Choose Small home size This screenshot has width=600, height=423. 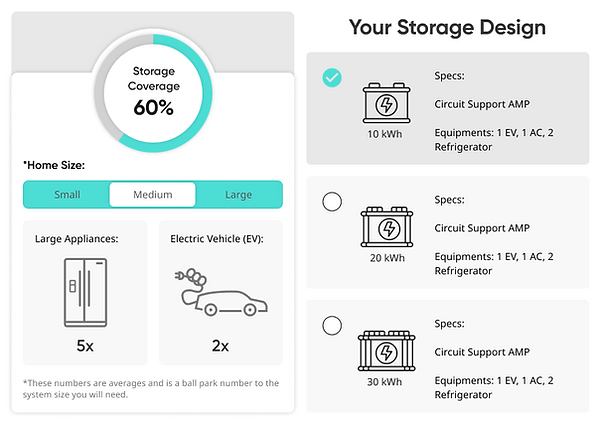pos(67,194)
